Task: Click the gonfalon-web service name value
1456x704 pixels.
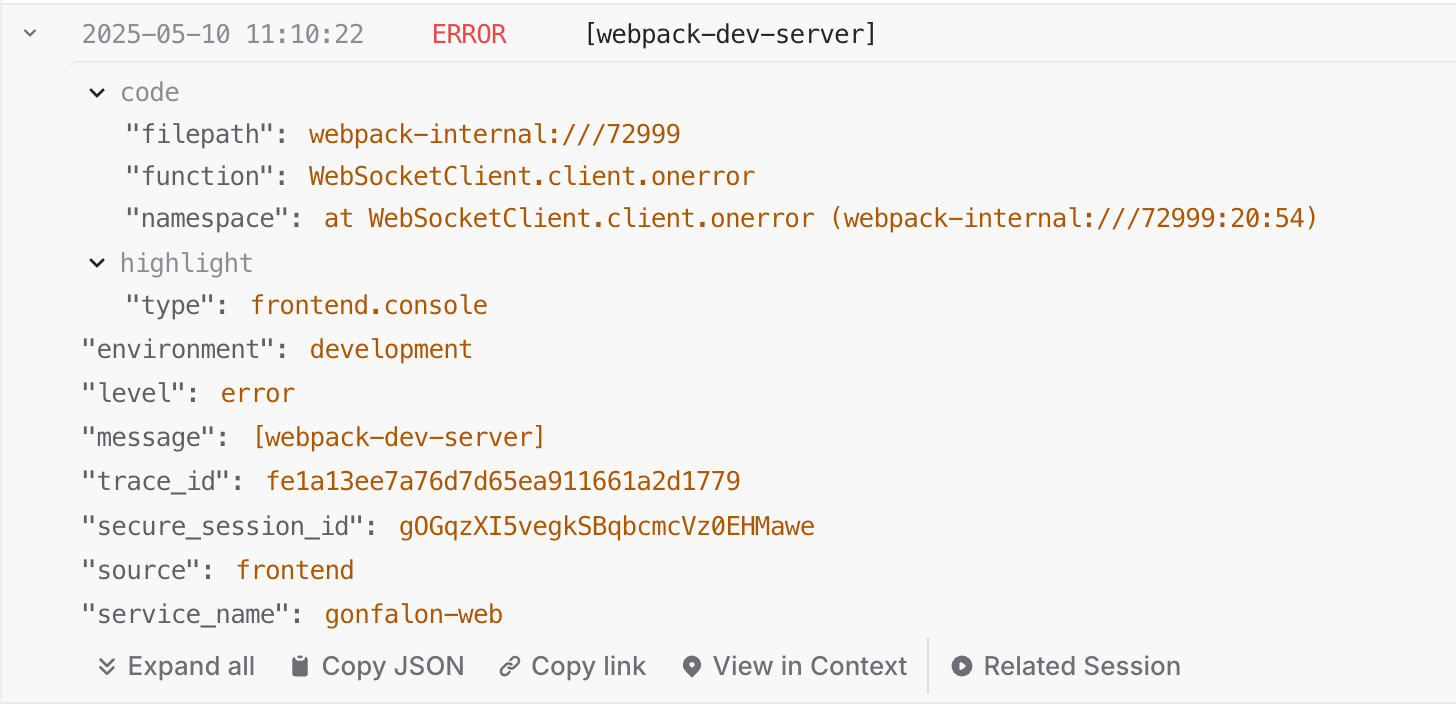Action: 413,613
